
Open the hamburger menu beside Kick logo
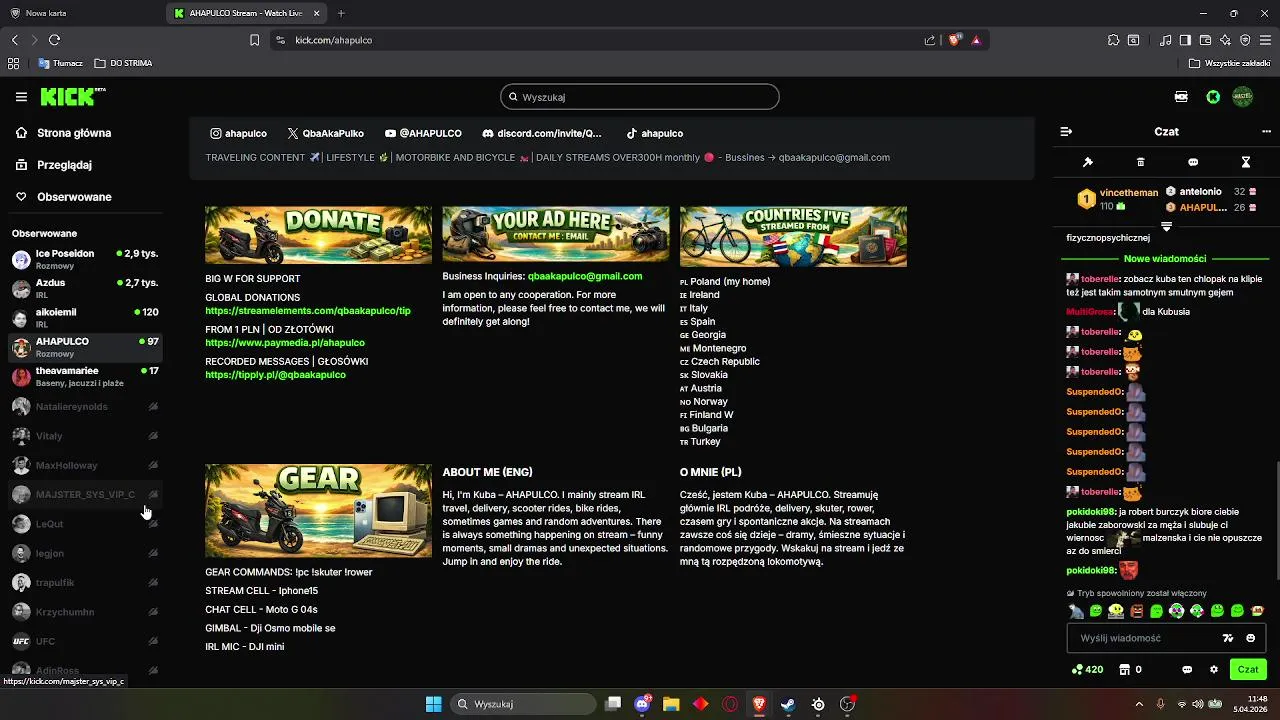click(21, 97)
